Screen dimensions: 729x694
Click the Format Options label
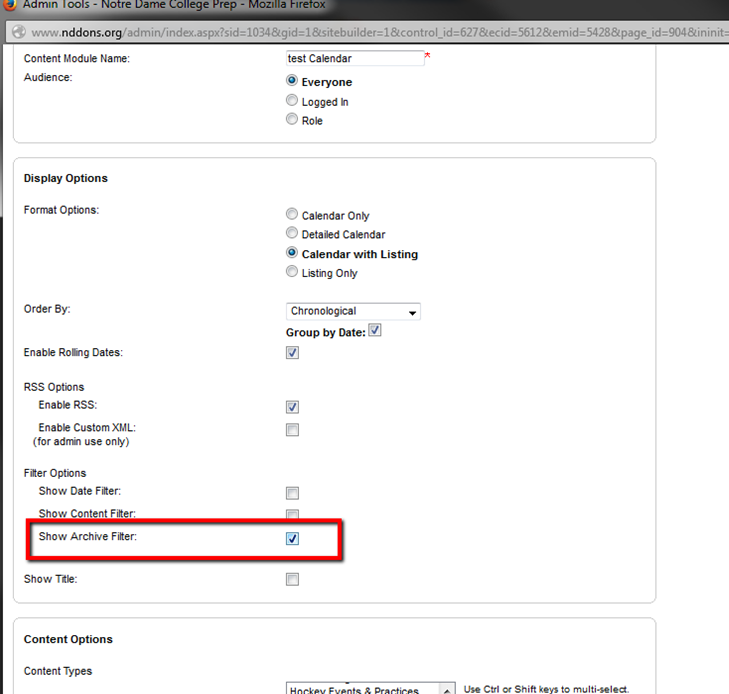tap(61, 210)
